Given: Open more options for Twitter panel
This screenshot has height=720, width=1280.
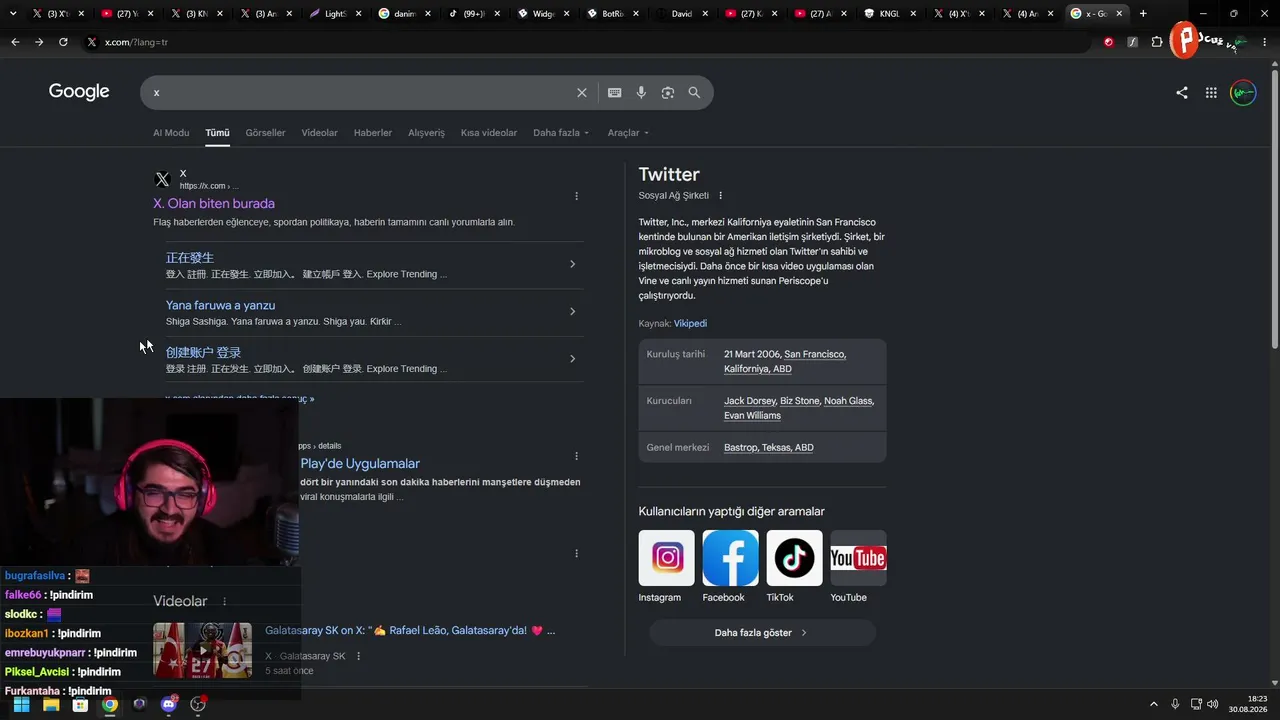Looking at the screenshot, I should click(720, 195).
